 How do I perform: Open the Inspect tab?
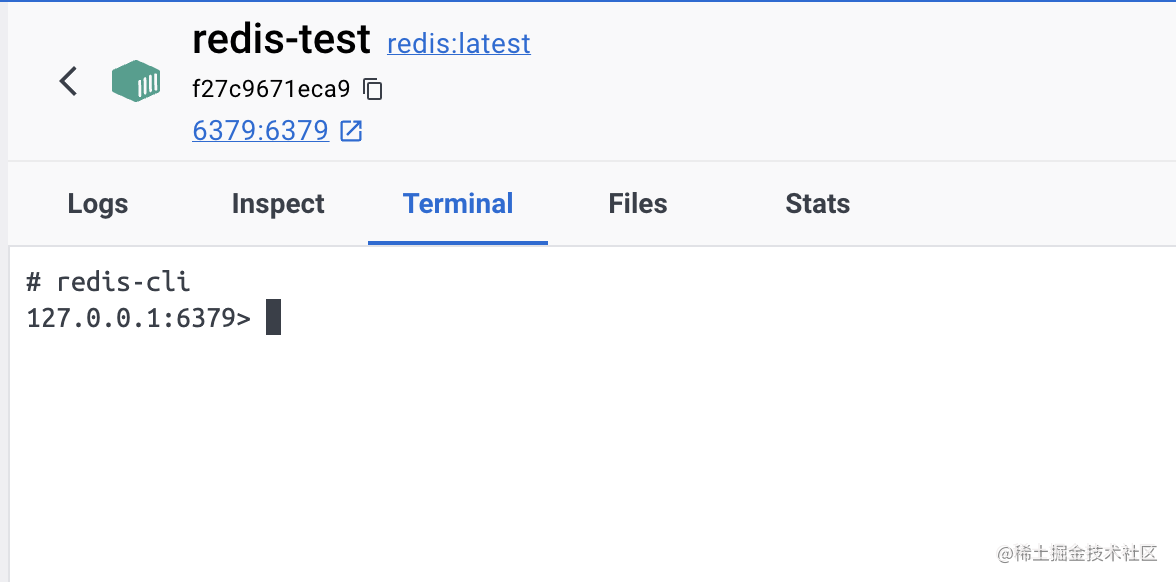[x=278, y=203]
